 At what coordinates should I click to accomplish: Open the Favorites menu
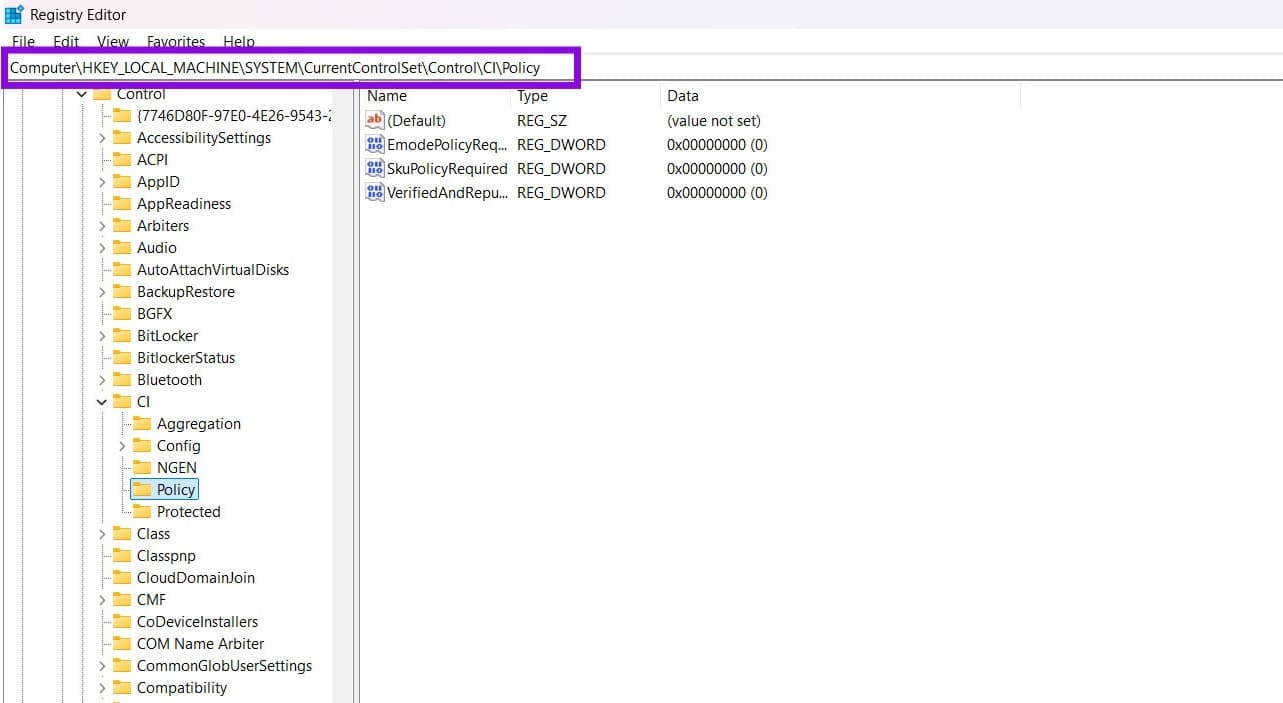176,42
